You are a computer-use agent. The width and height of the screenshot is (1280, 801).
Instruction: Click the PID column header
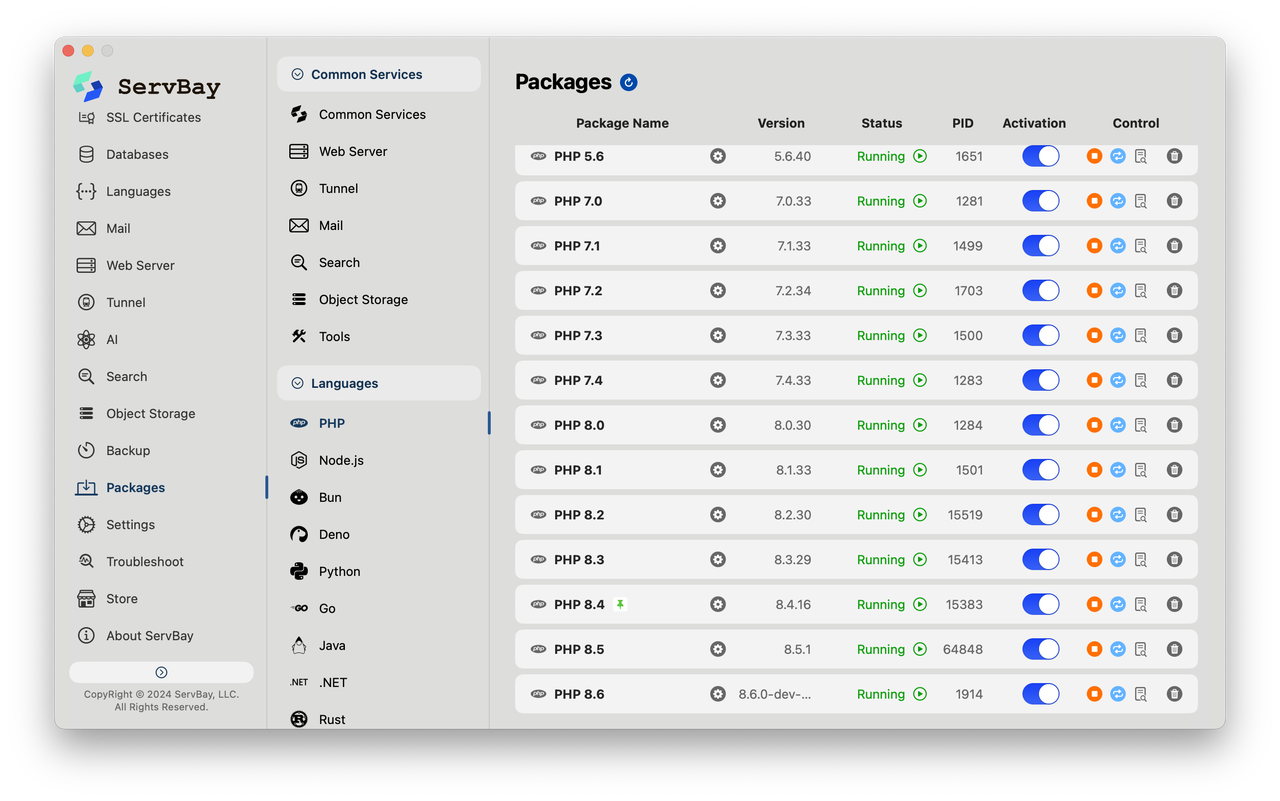pyautogui.click(x=963, y=123)
